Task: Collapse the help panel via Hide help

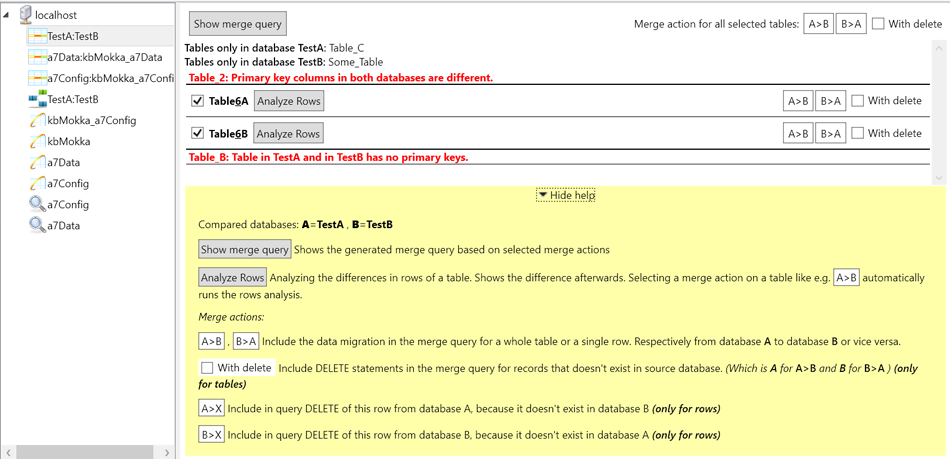Action: [x=566, y=196]
